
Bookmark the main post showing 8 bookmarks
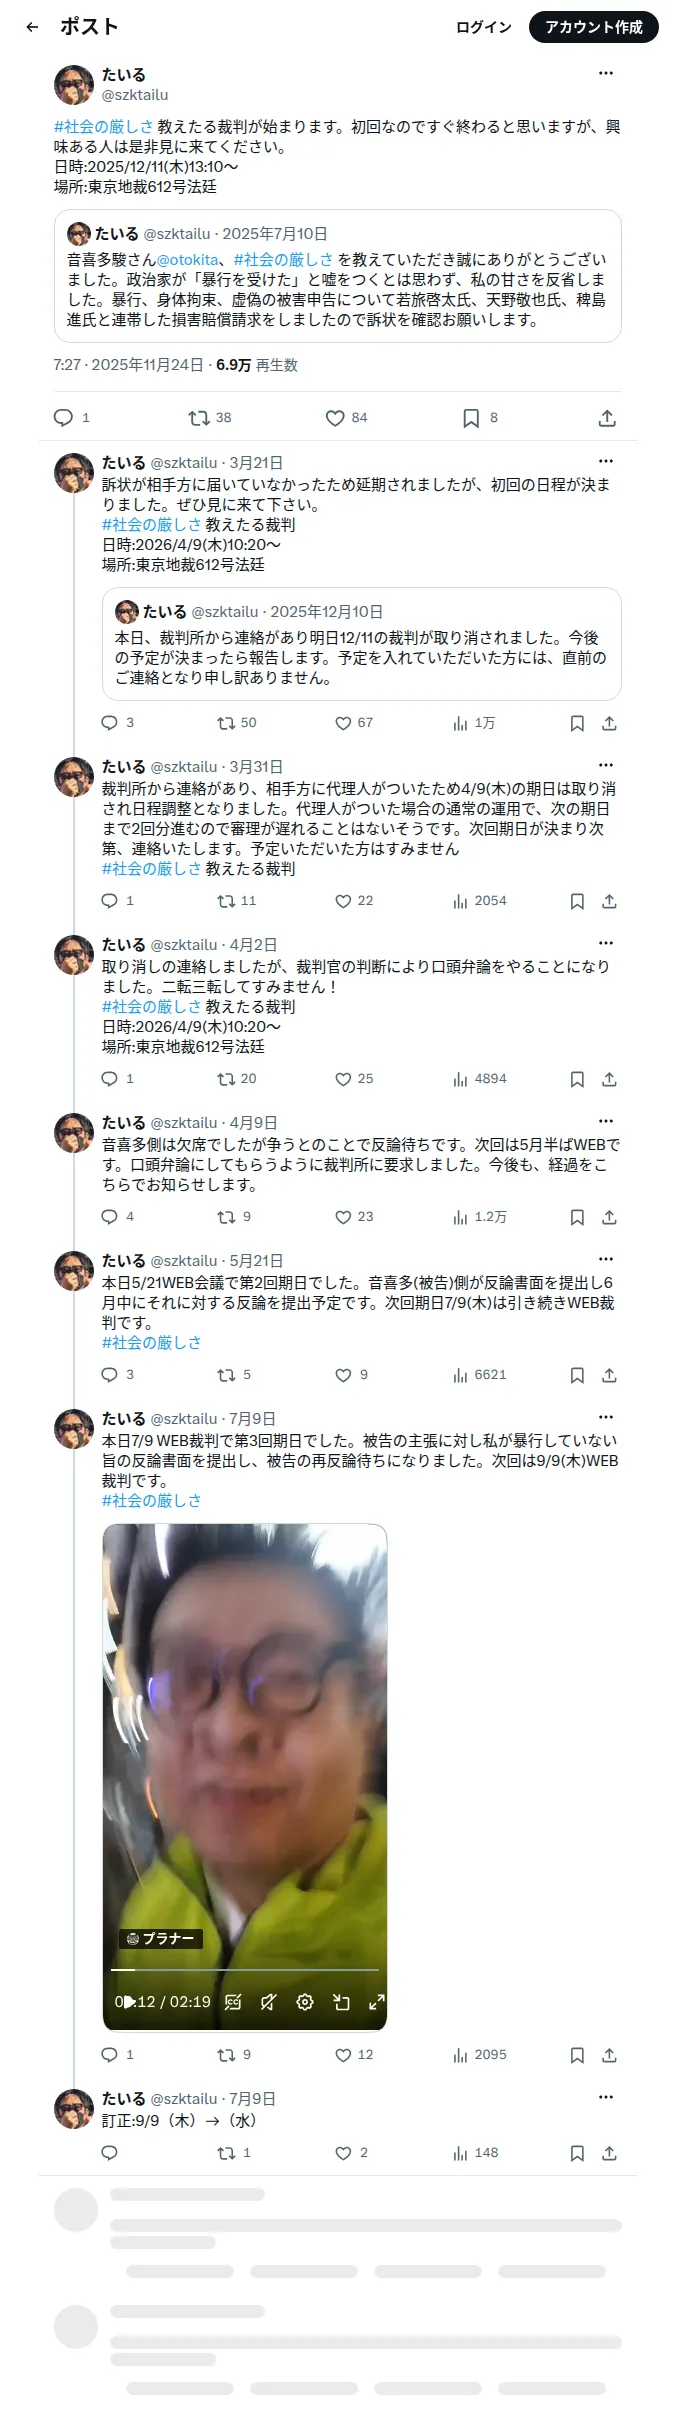pos(479,418)
